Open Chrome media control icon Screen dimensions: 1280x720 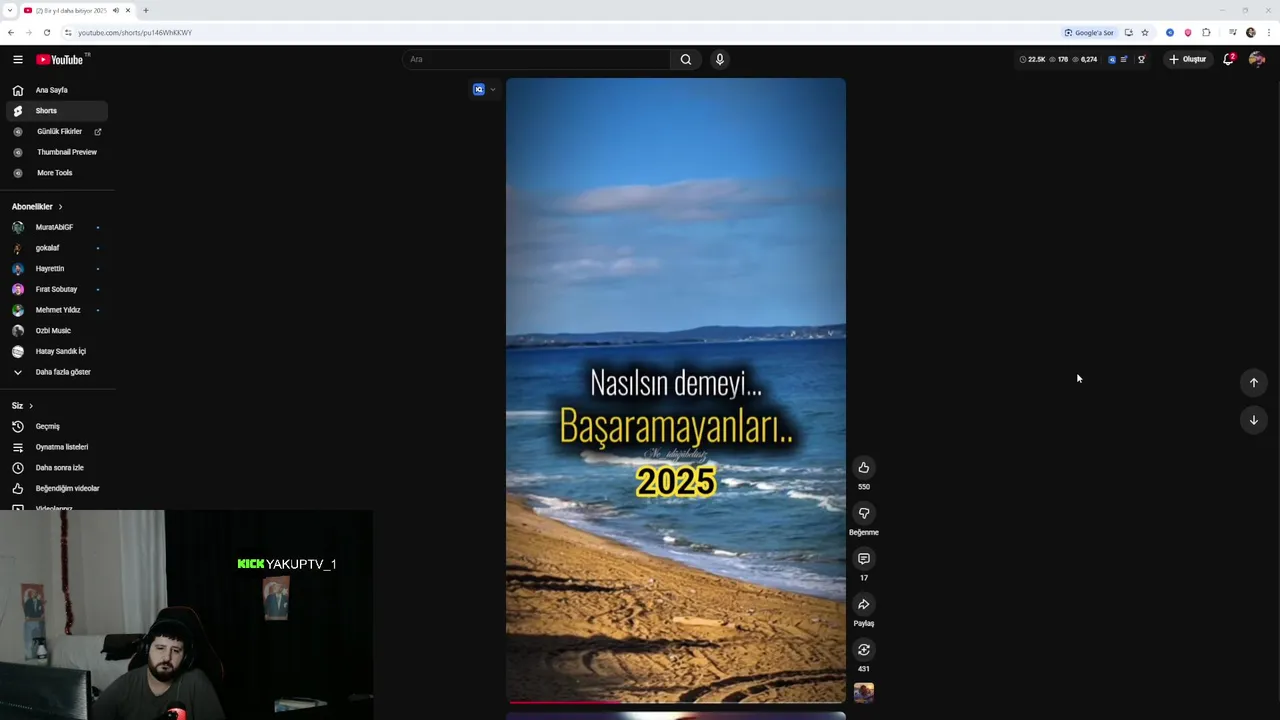point(1233,32)
